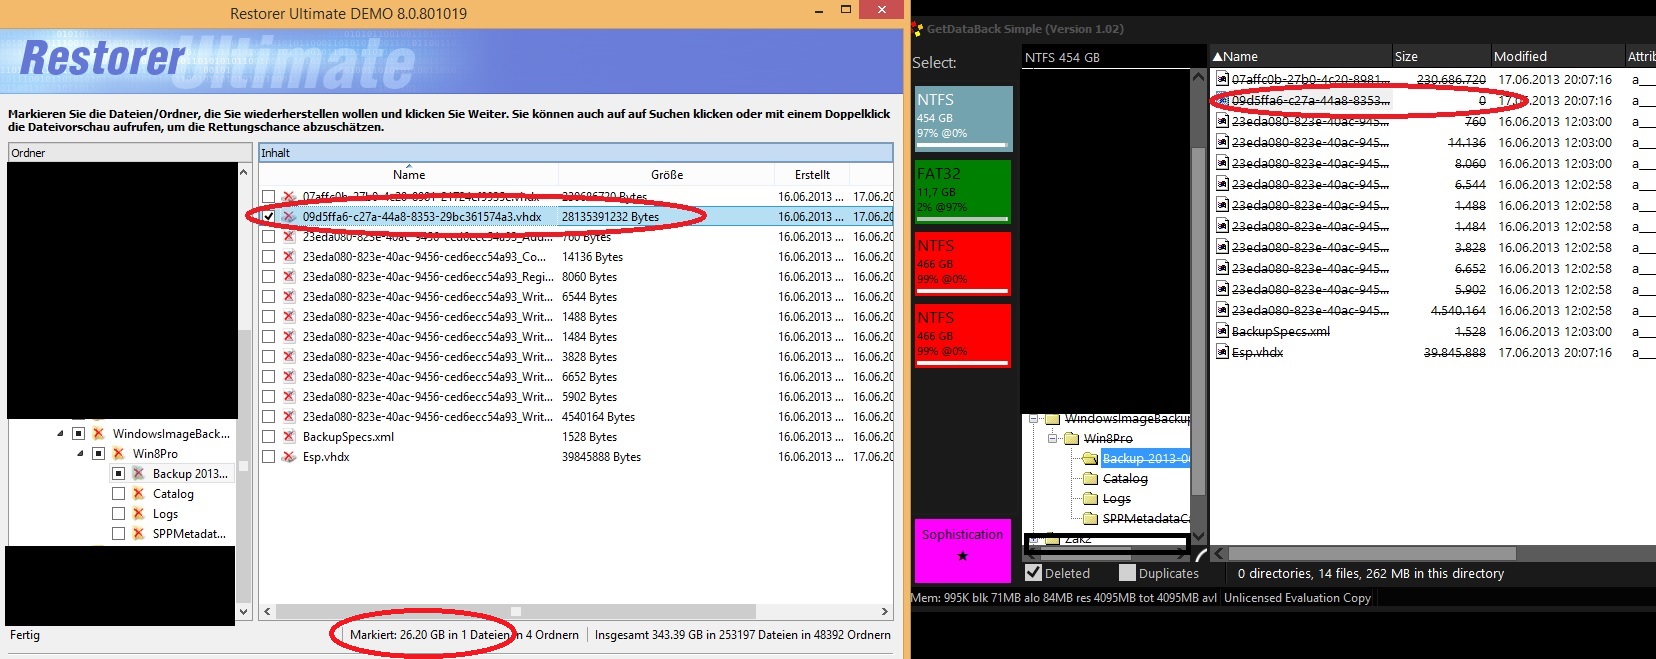Click the deleted icon of the 6544 Bytes file
The image size is (1656, 659).
coord(289,297)
